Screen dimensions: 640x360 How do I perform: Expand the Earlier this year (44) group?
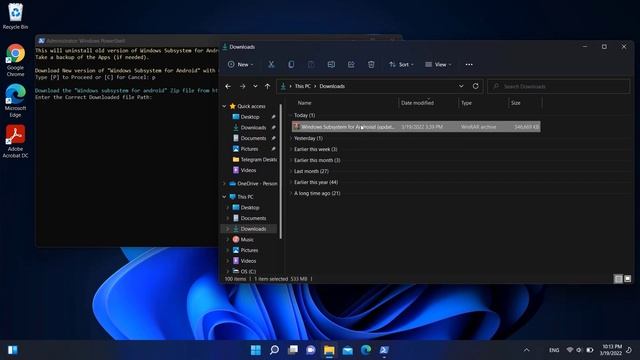(291, 182)
